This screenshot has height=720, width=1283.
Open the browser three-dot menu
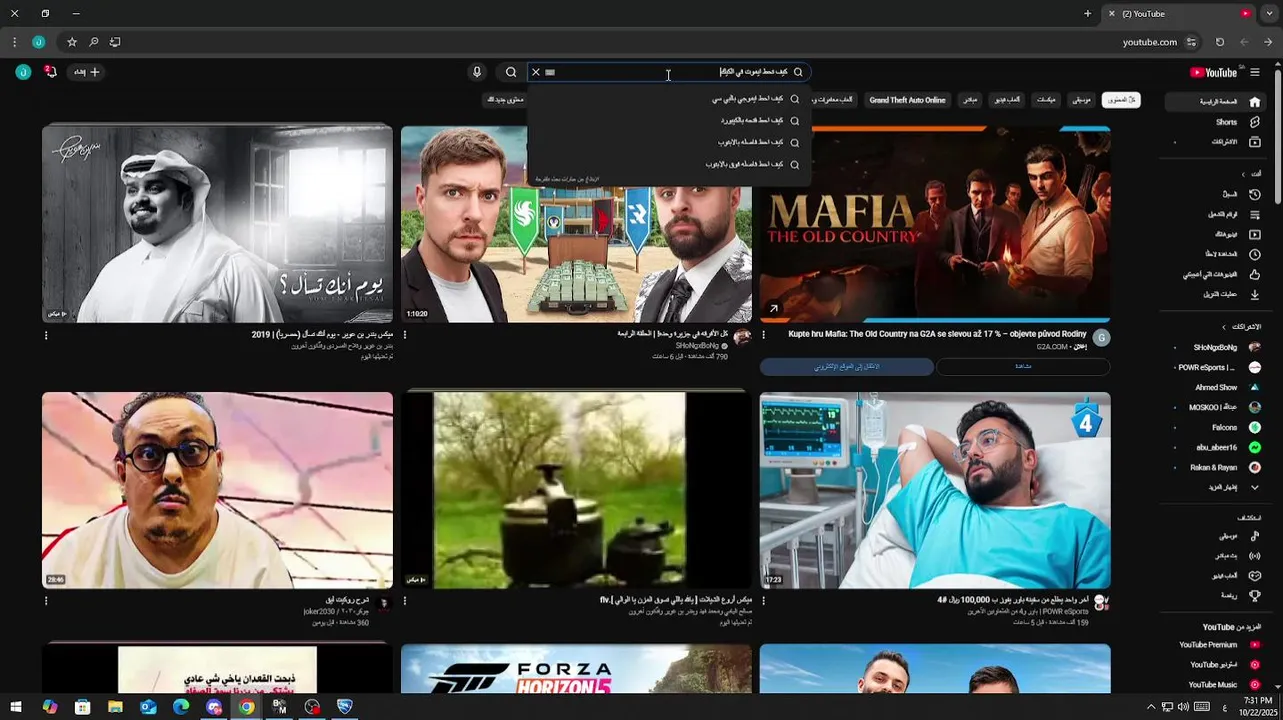tap(14, 42)
